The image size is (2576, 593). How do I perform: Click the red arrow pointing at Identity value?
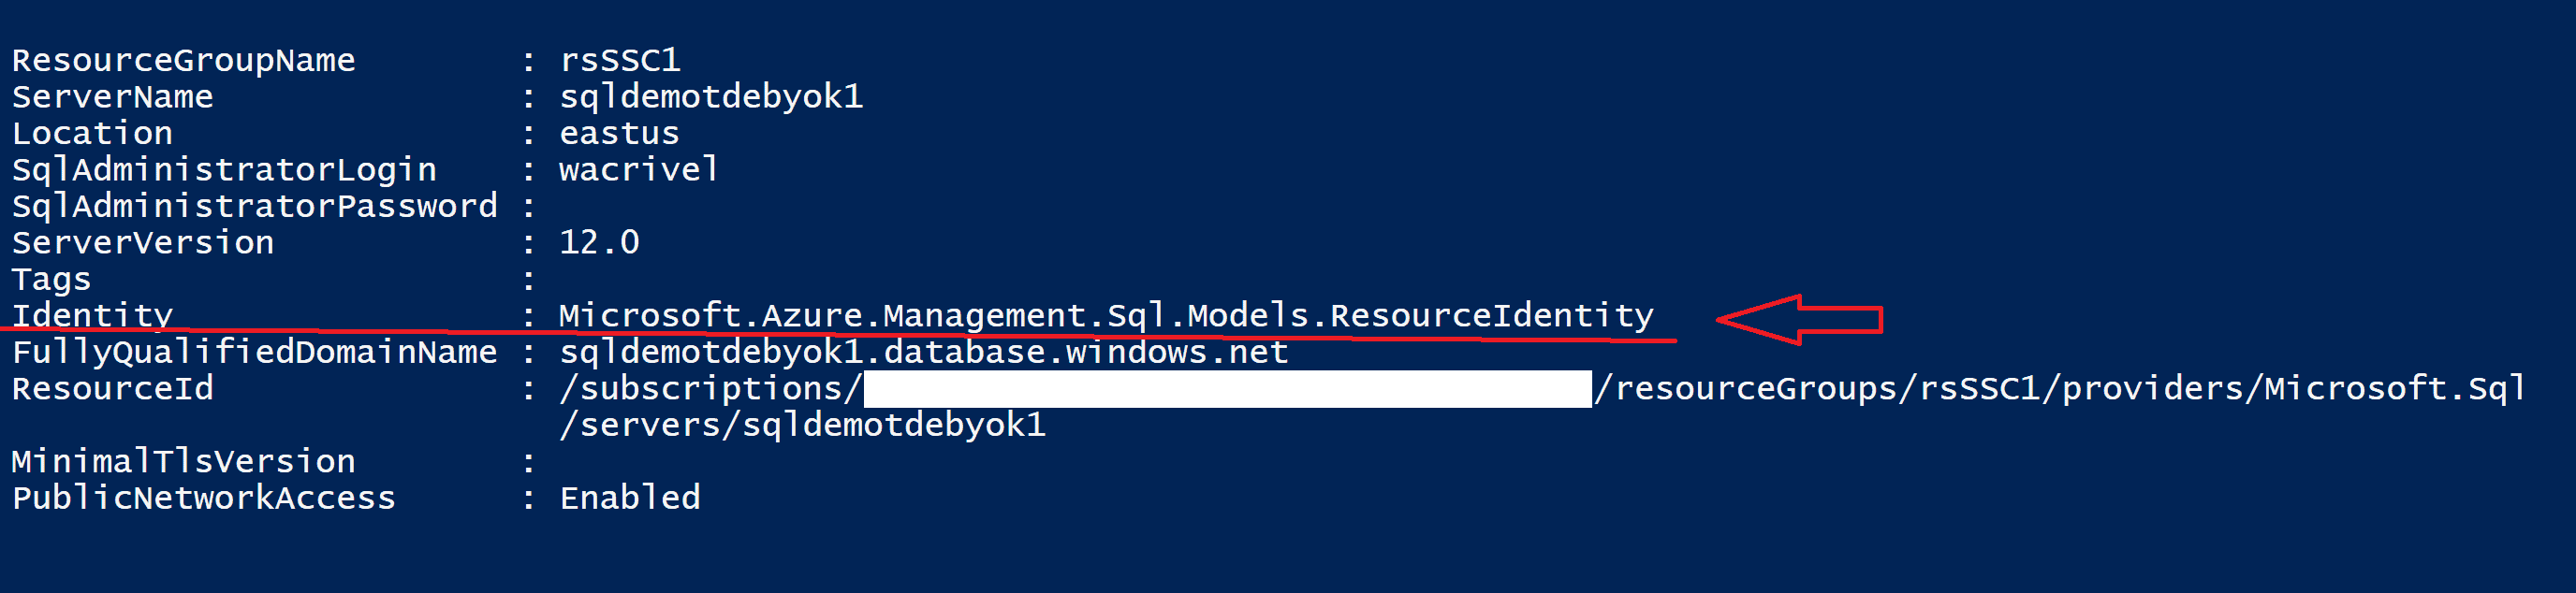coord(1798,319)
